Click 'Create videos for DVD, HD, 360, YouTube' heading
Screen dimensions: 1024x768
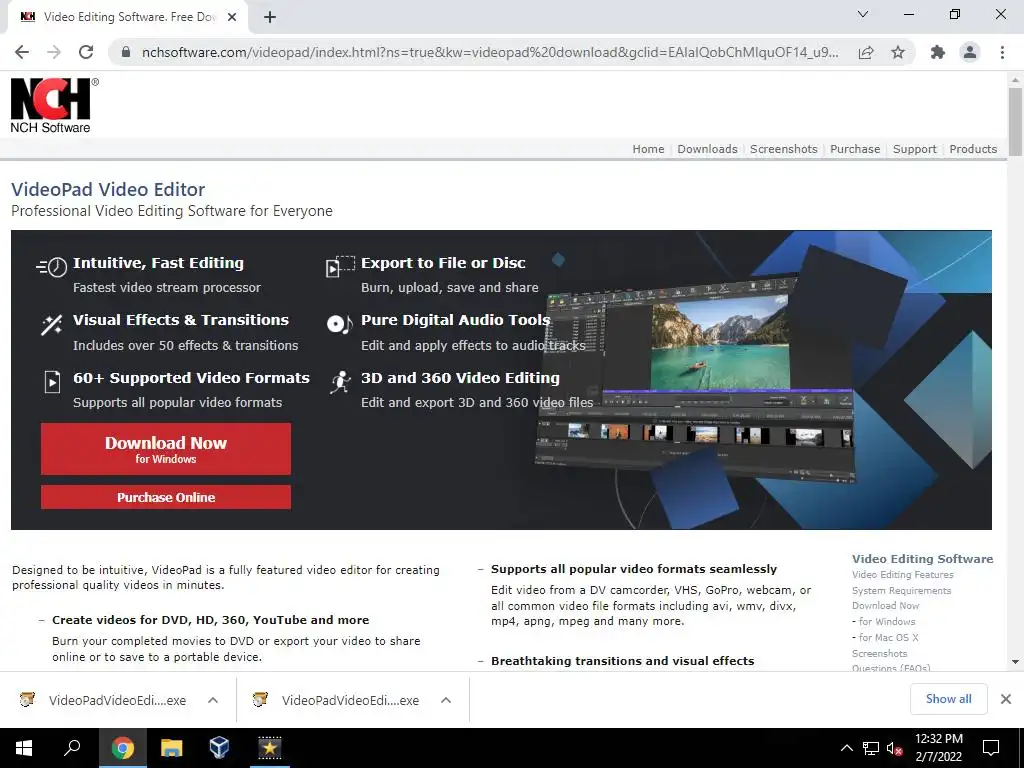coord(210,620)
